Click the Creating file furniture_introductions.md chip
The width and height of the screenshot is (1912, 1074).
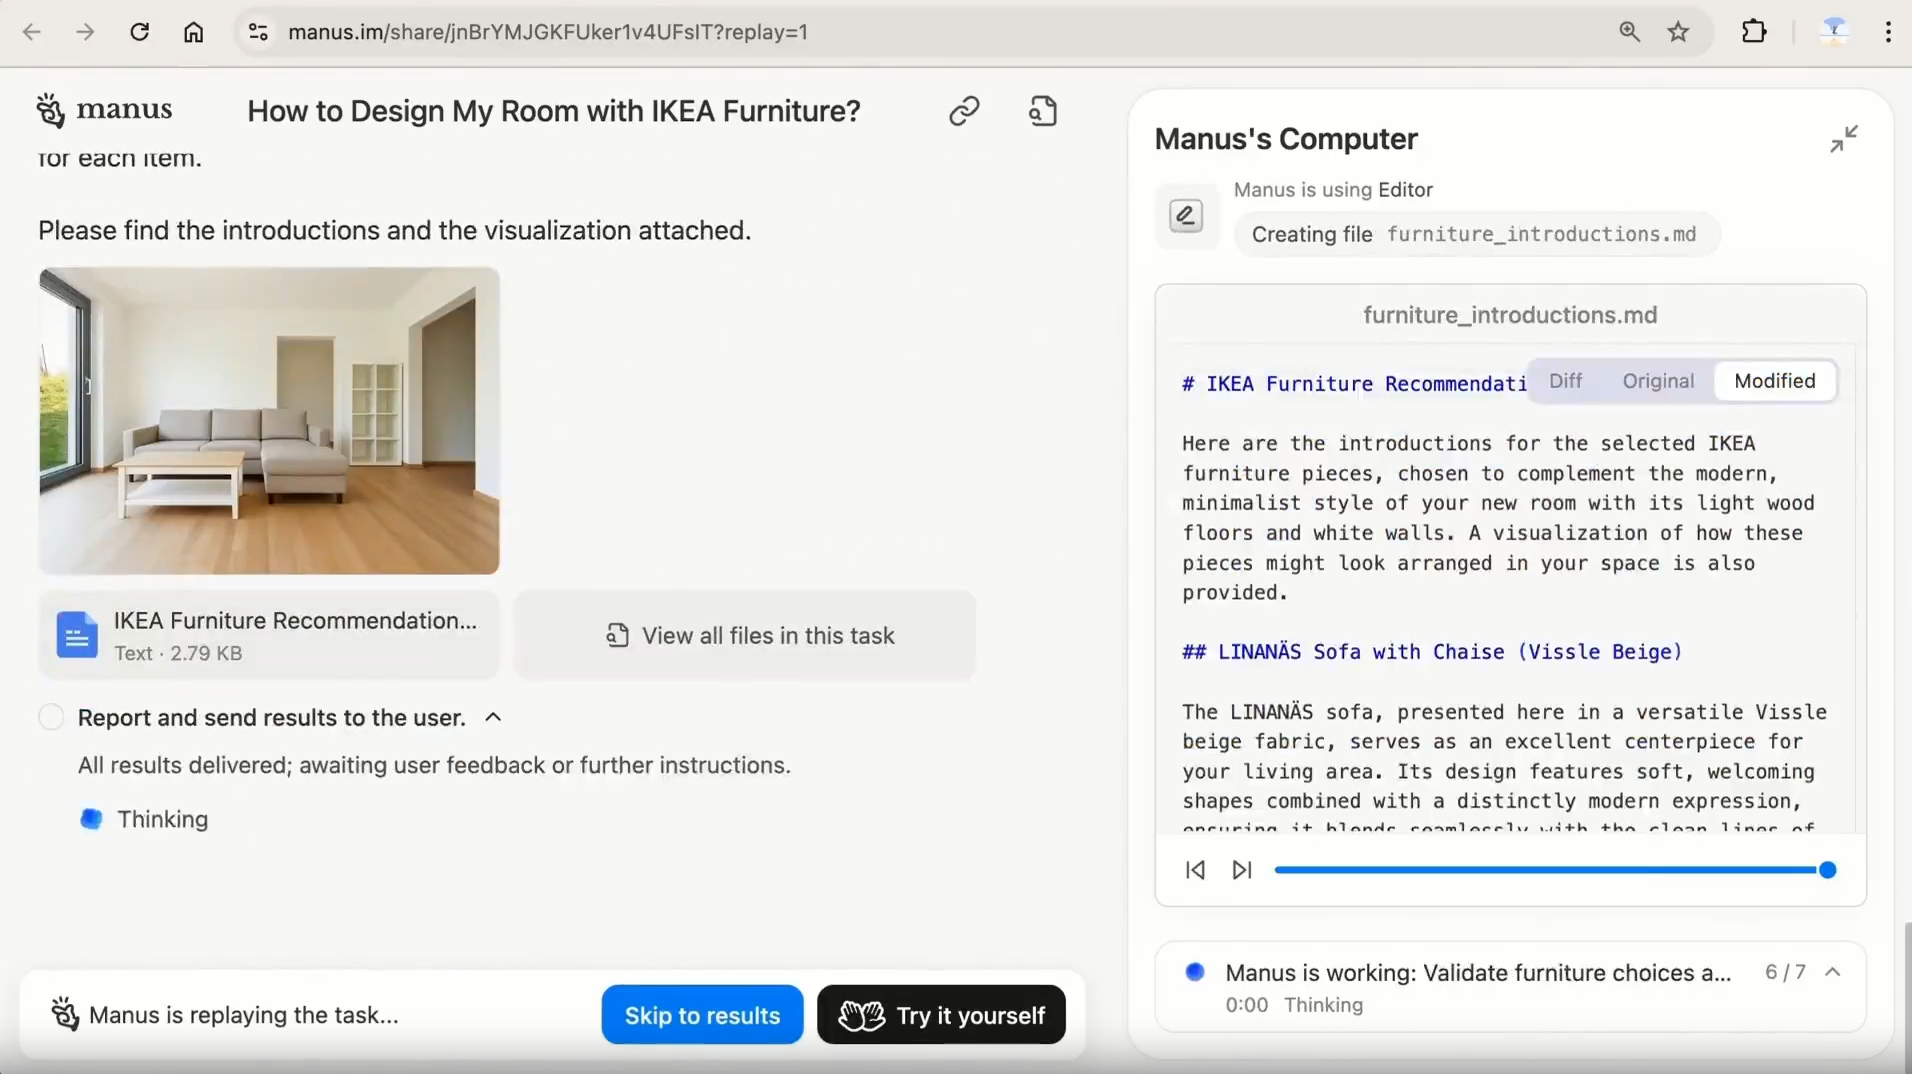point(1477,234)
